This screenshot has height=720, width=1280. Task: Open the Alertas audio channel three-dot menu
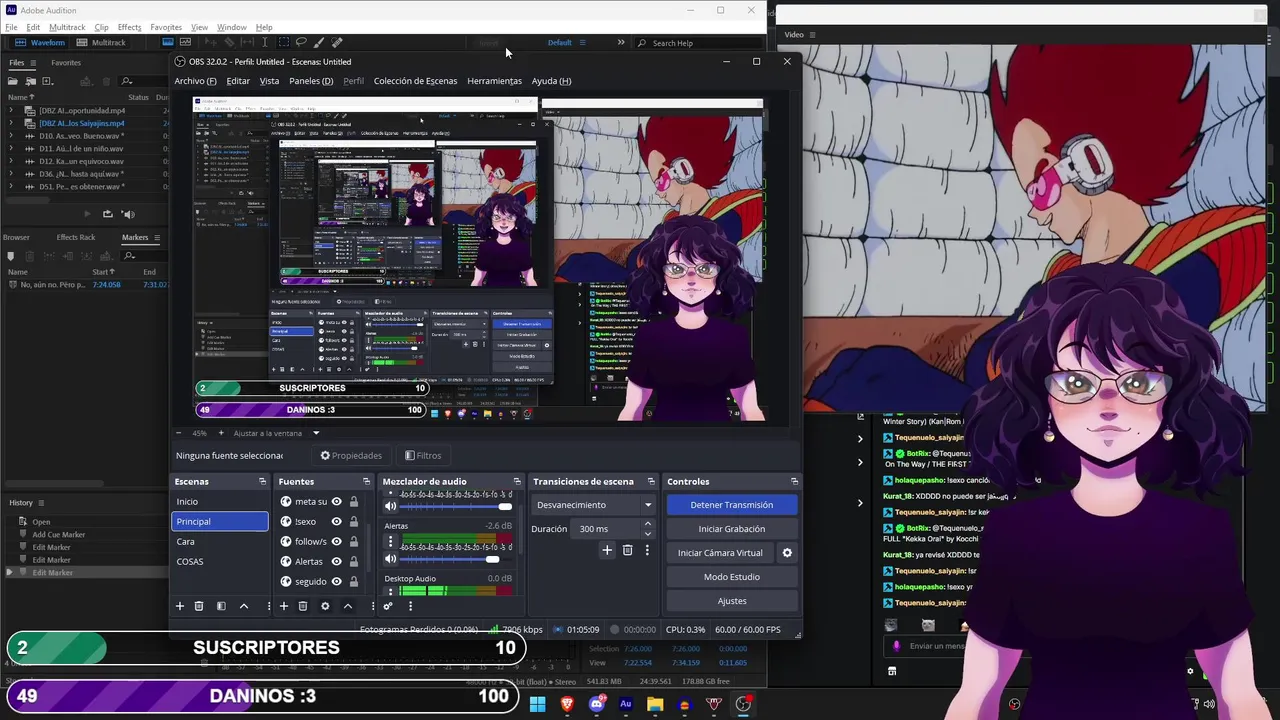pos(391,542)
